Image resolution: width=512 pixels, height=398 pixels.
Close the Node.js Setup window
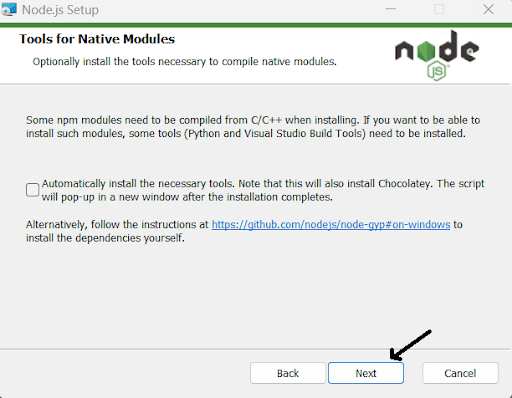click(x=488, y=9)
